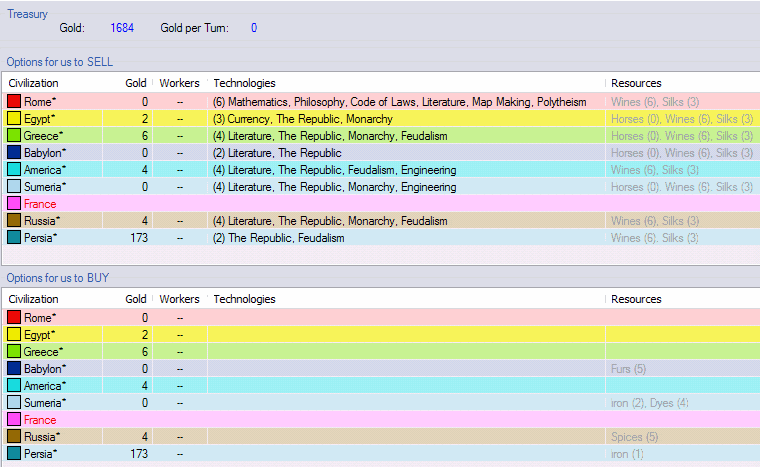
Task: Select Russia's technologies cell in SELL list
Action: (x=330, y=221)
